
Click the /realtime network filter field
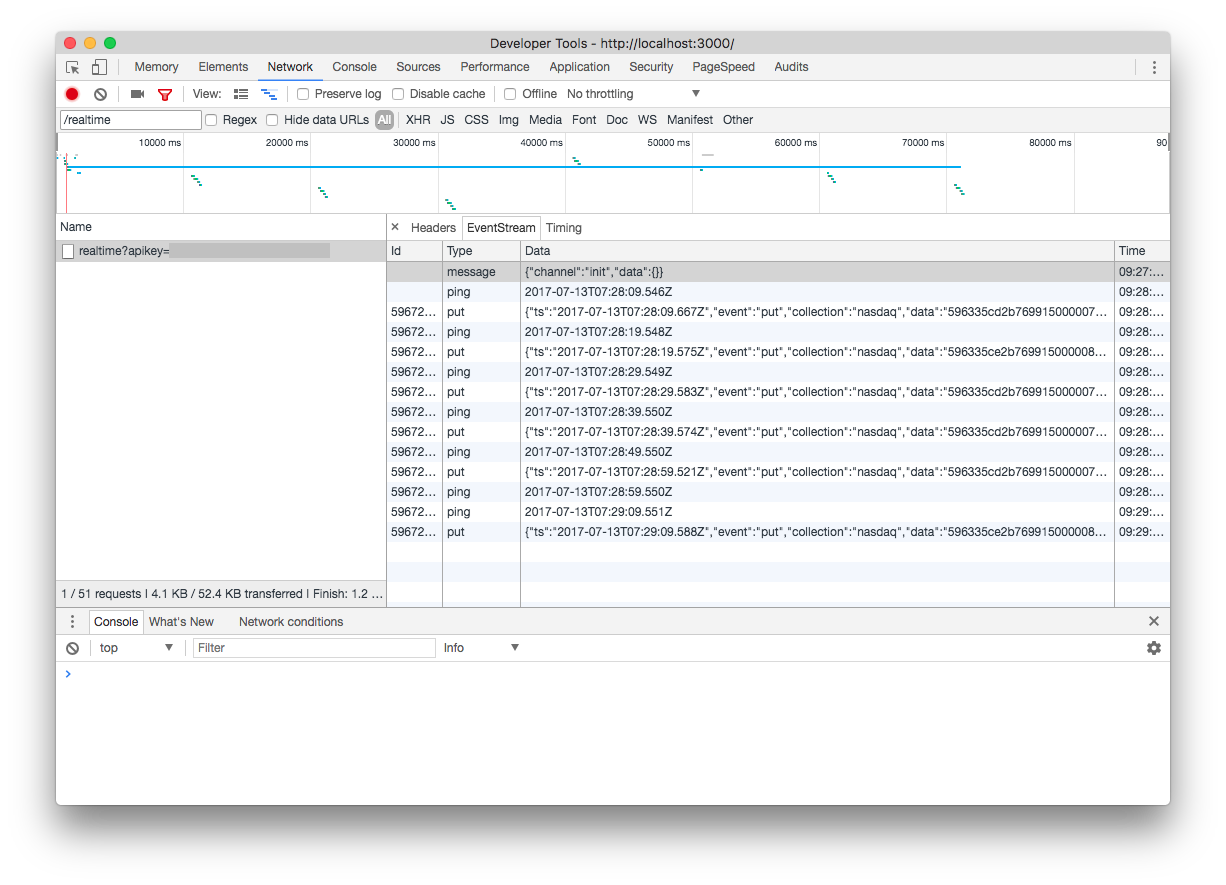130,120
